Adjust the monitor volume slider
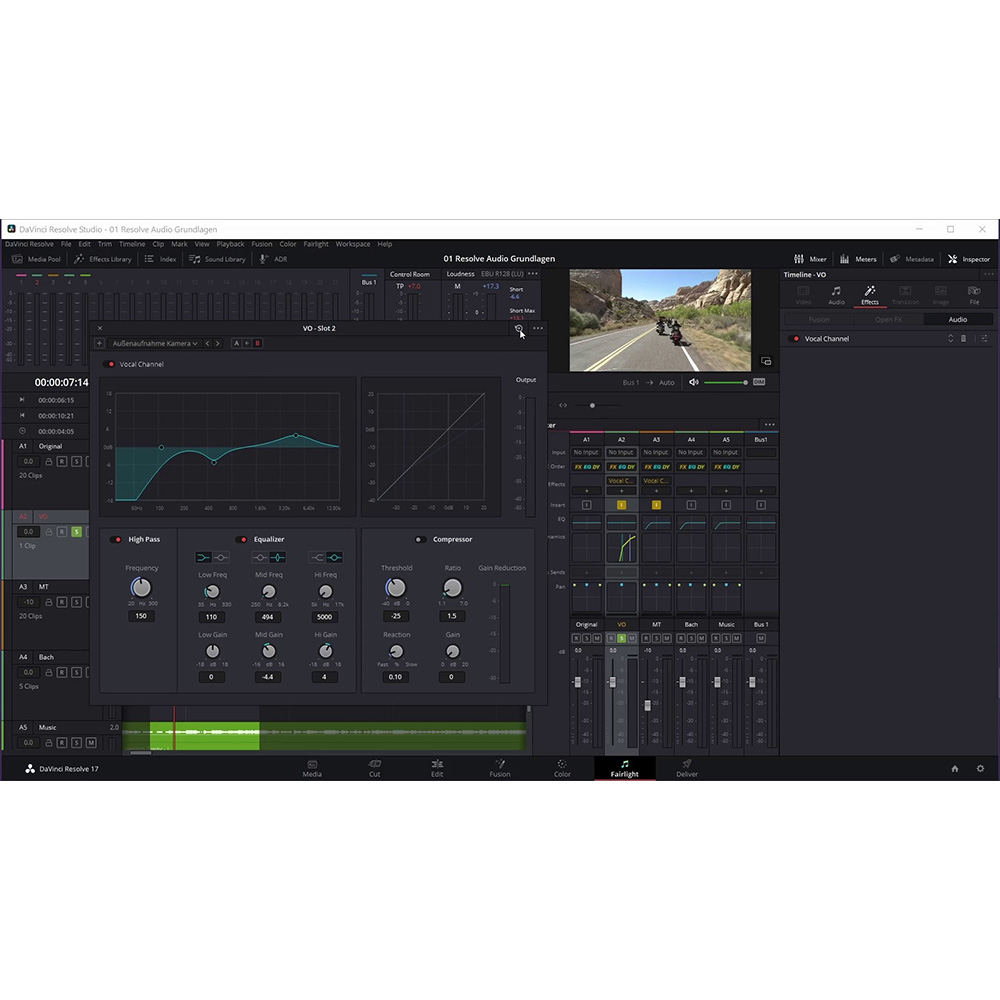 coord(724,382)
